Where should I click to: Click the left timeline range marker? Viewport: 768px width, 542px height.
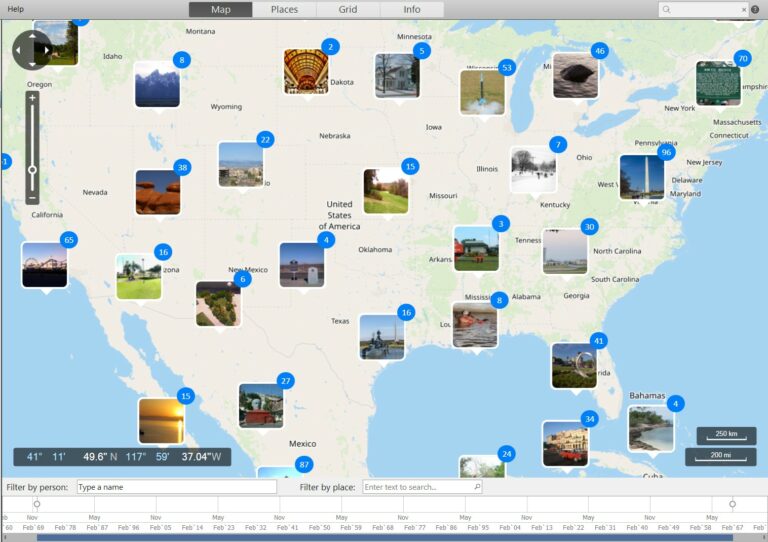37,504
